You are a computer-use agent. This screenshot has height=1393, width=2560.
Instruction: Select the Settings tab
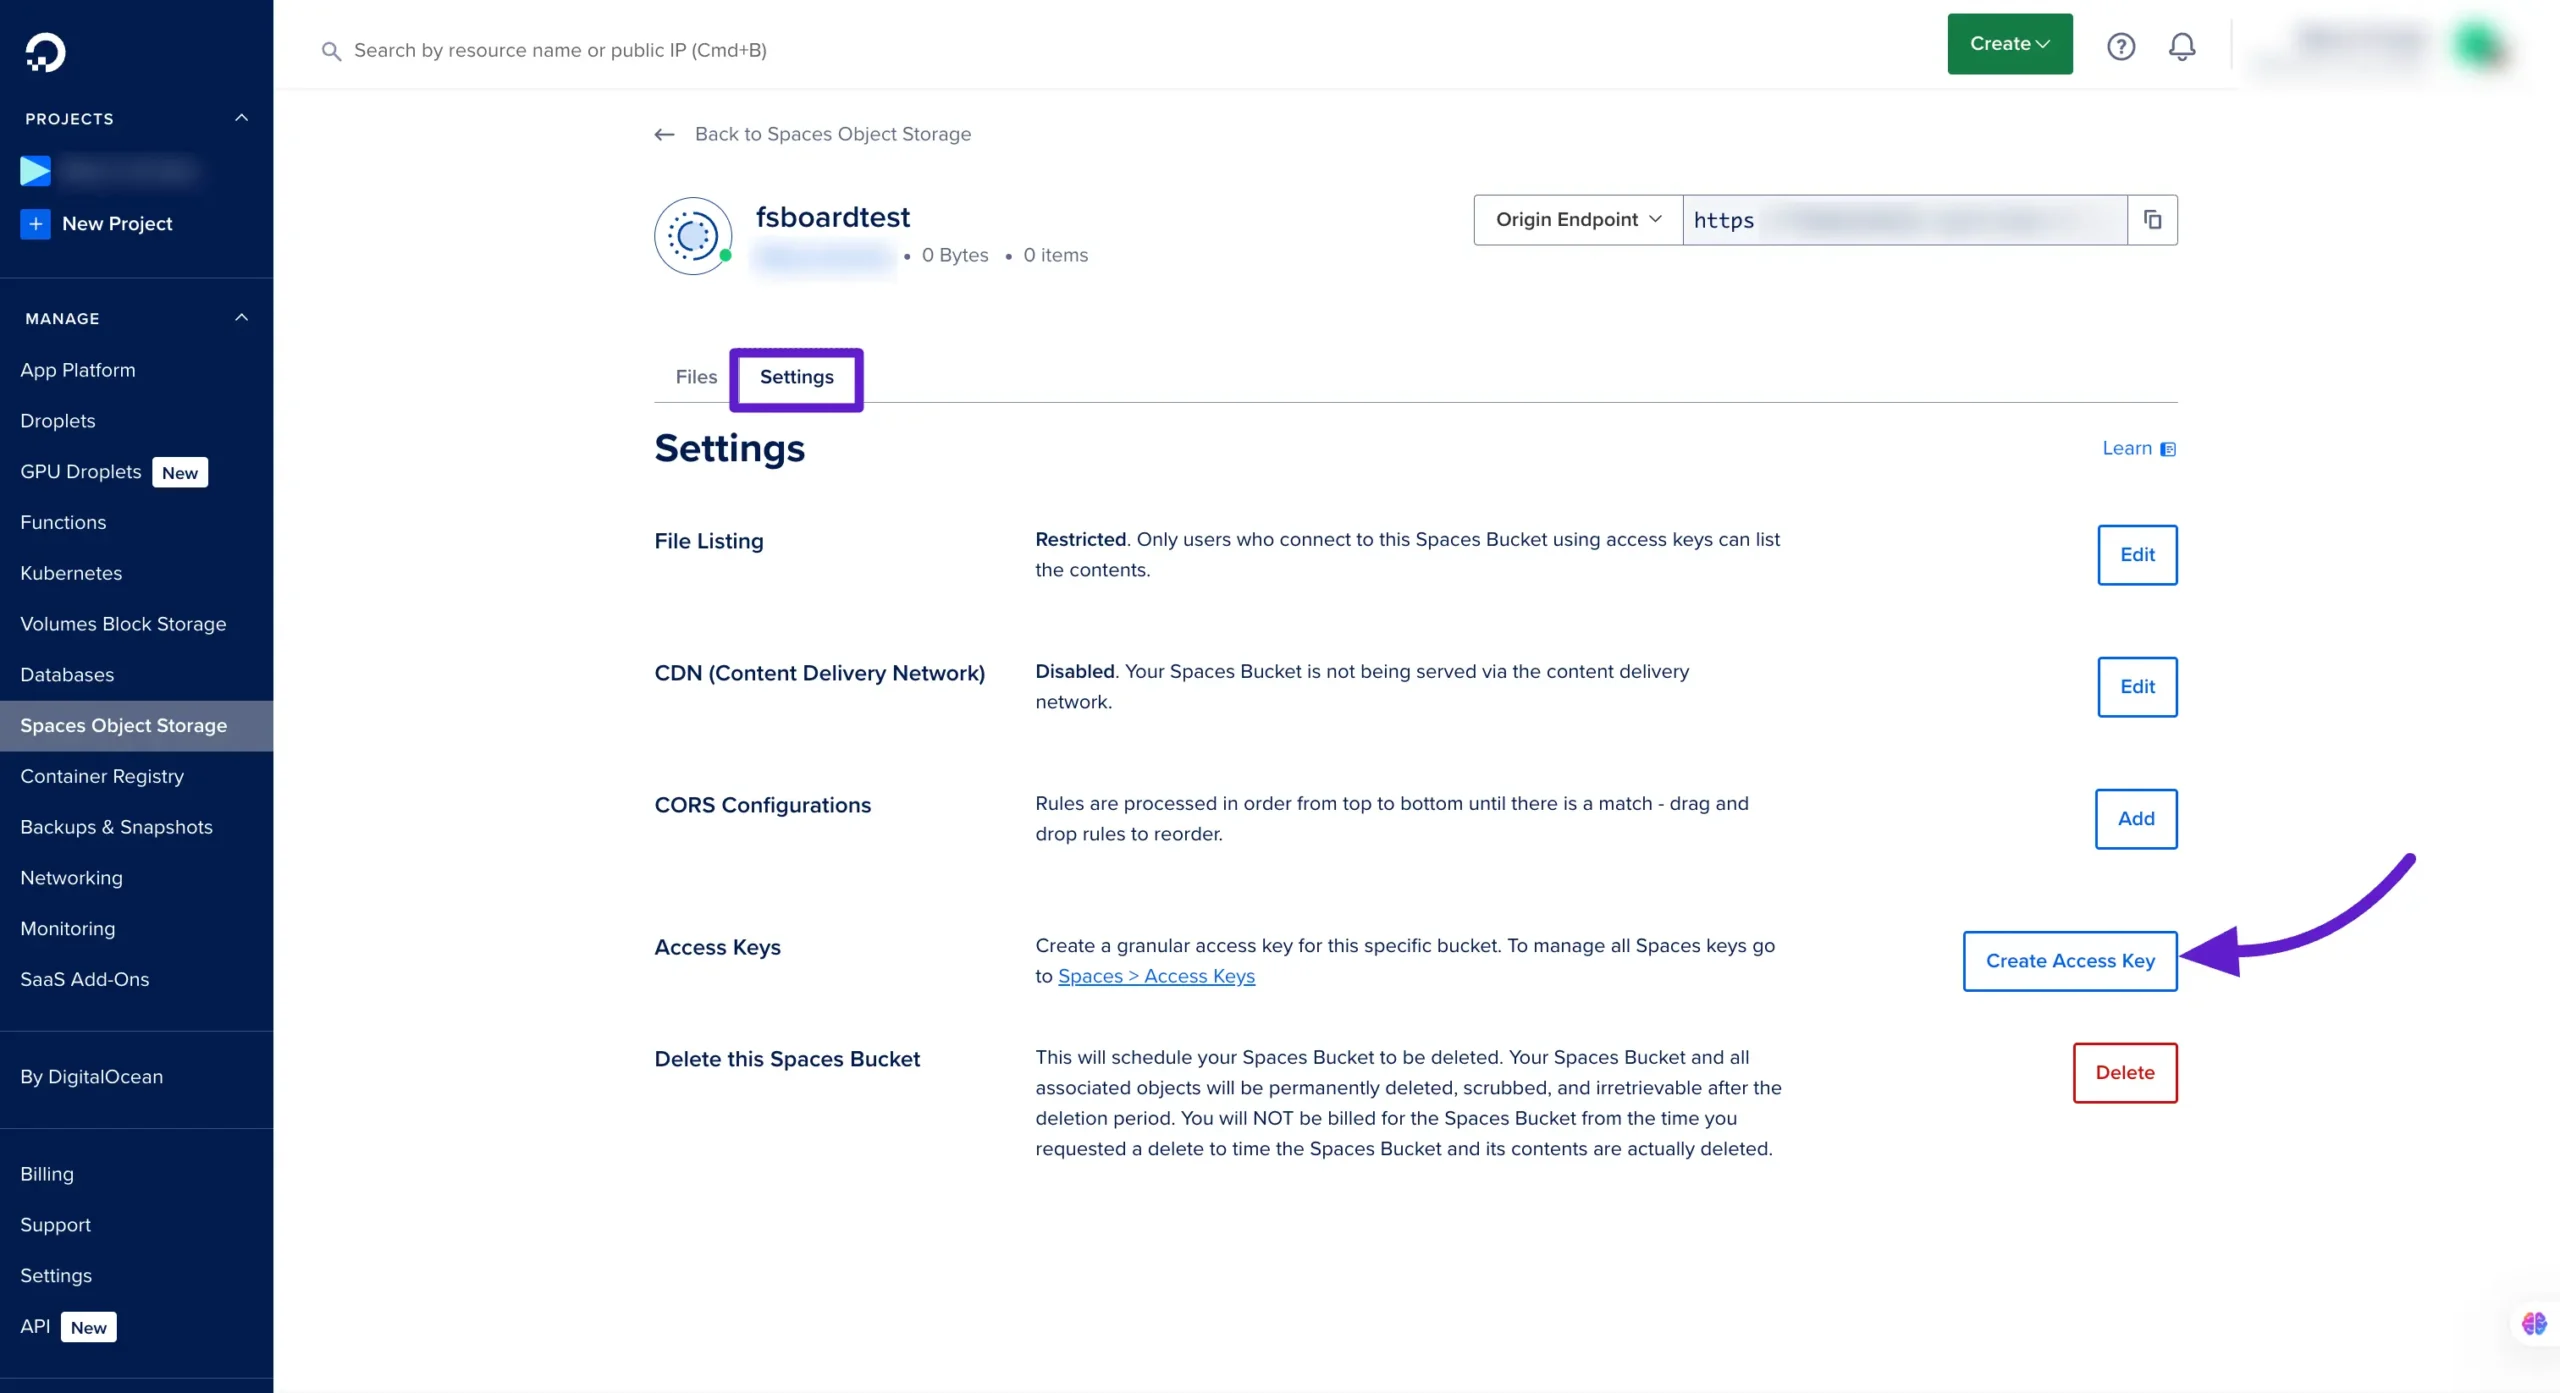point(796,376)
